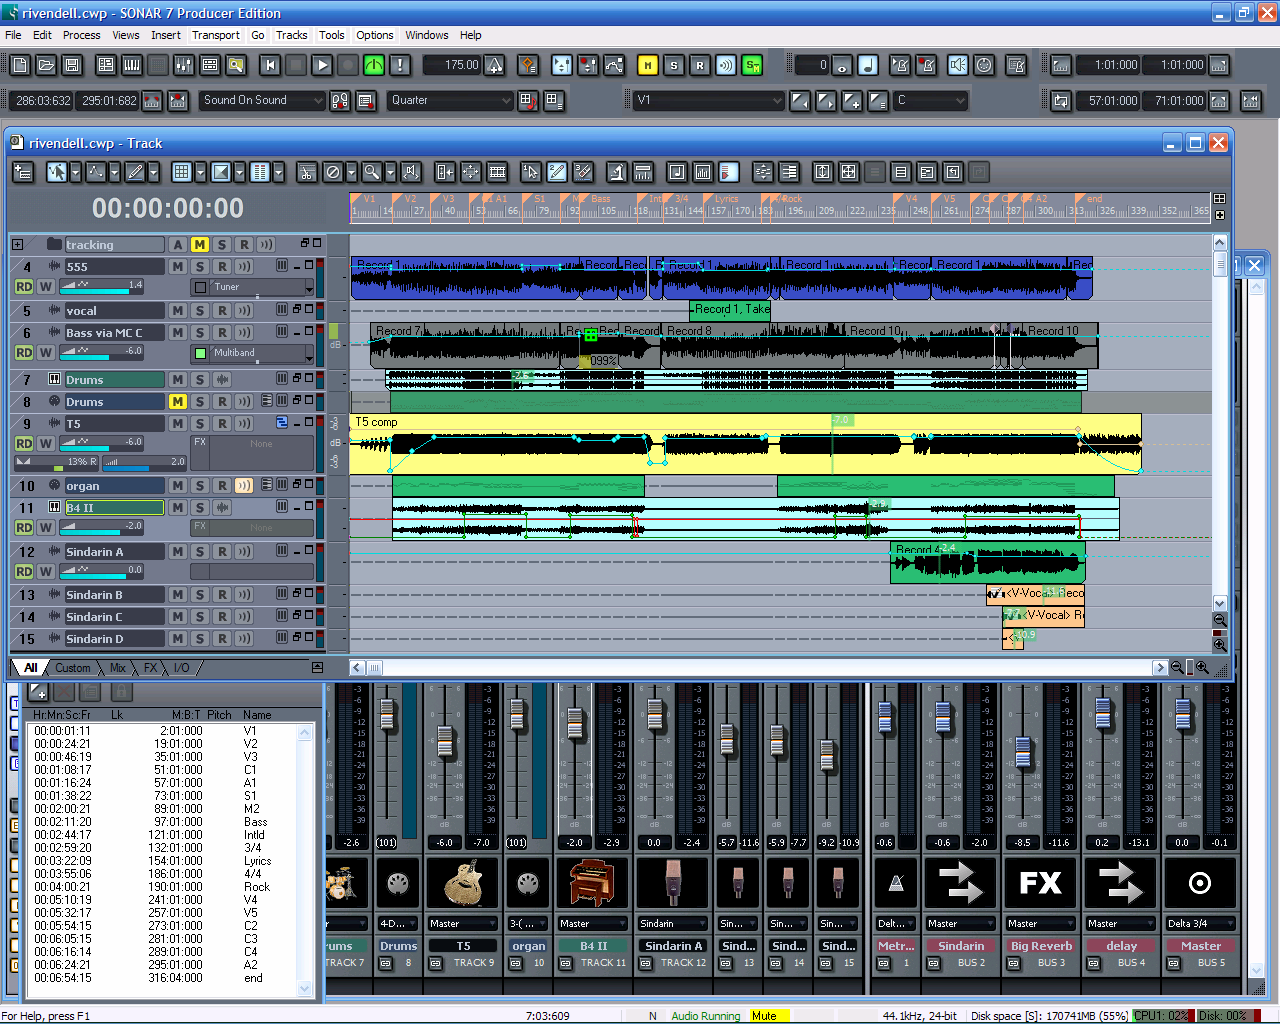
Task: Click the Big Reverb bus name label
Action: point(1041,946)
